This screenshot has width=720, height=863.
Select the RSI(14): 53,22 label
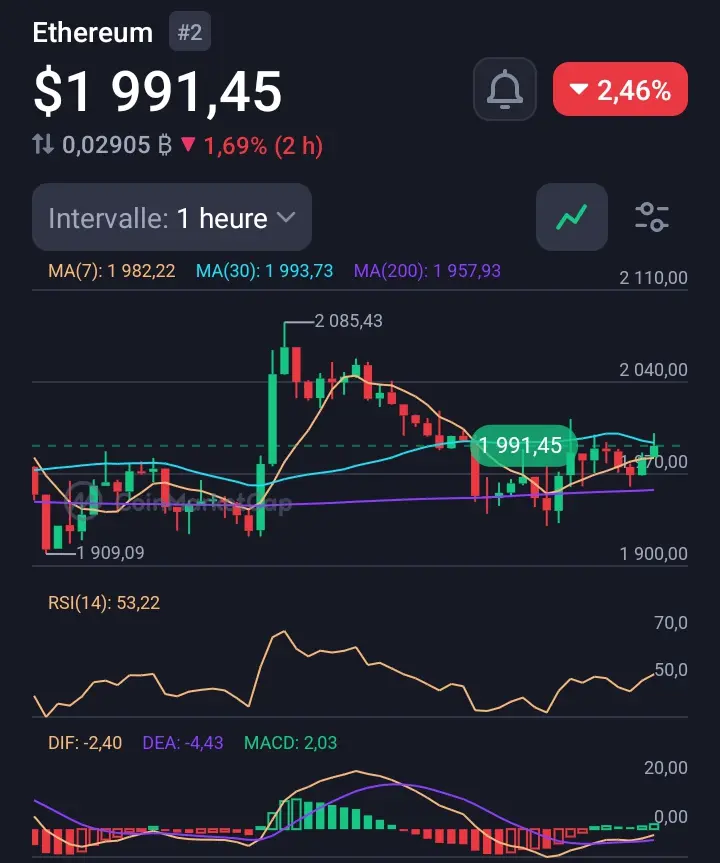tap(104, 603)
